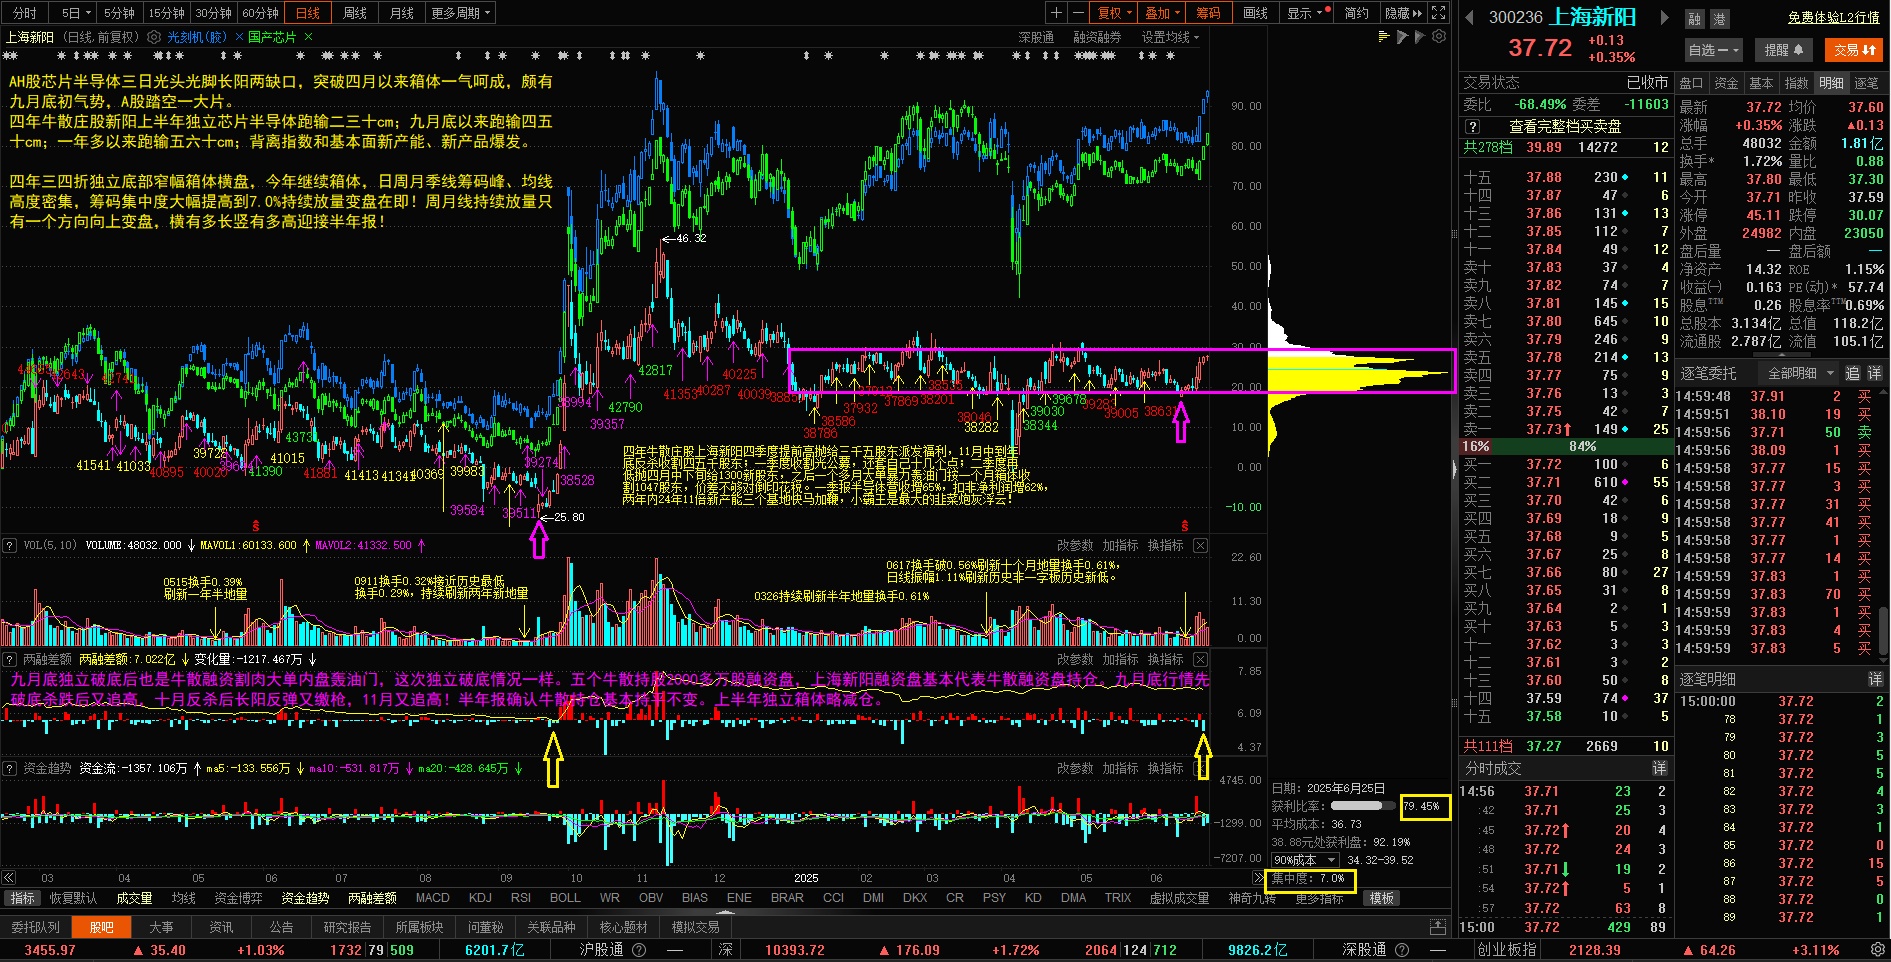Close the VOL indicator panel
1891x962 pixels.
(1200, 545)
